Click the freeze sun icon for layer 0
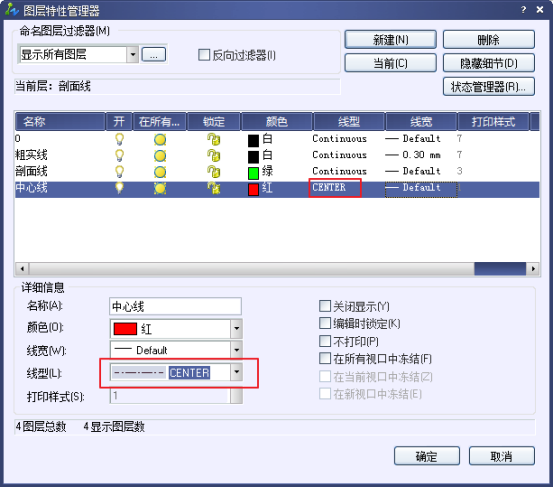554x487 pixels. 160,140
